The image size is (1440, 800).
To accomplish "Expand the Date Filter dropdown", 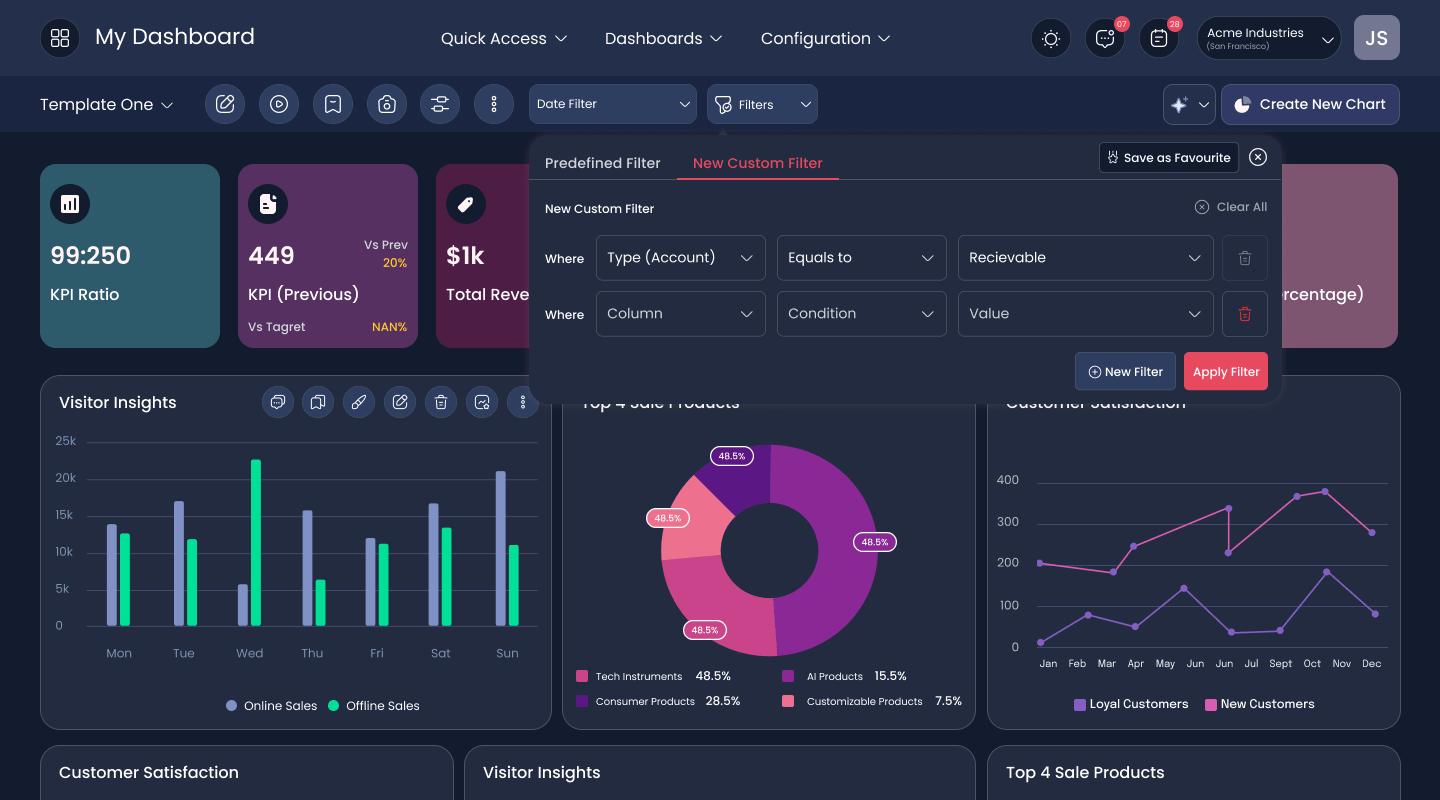I will tap(613, 104).
